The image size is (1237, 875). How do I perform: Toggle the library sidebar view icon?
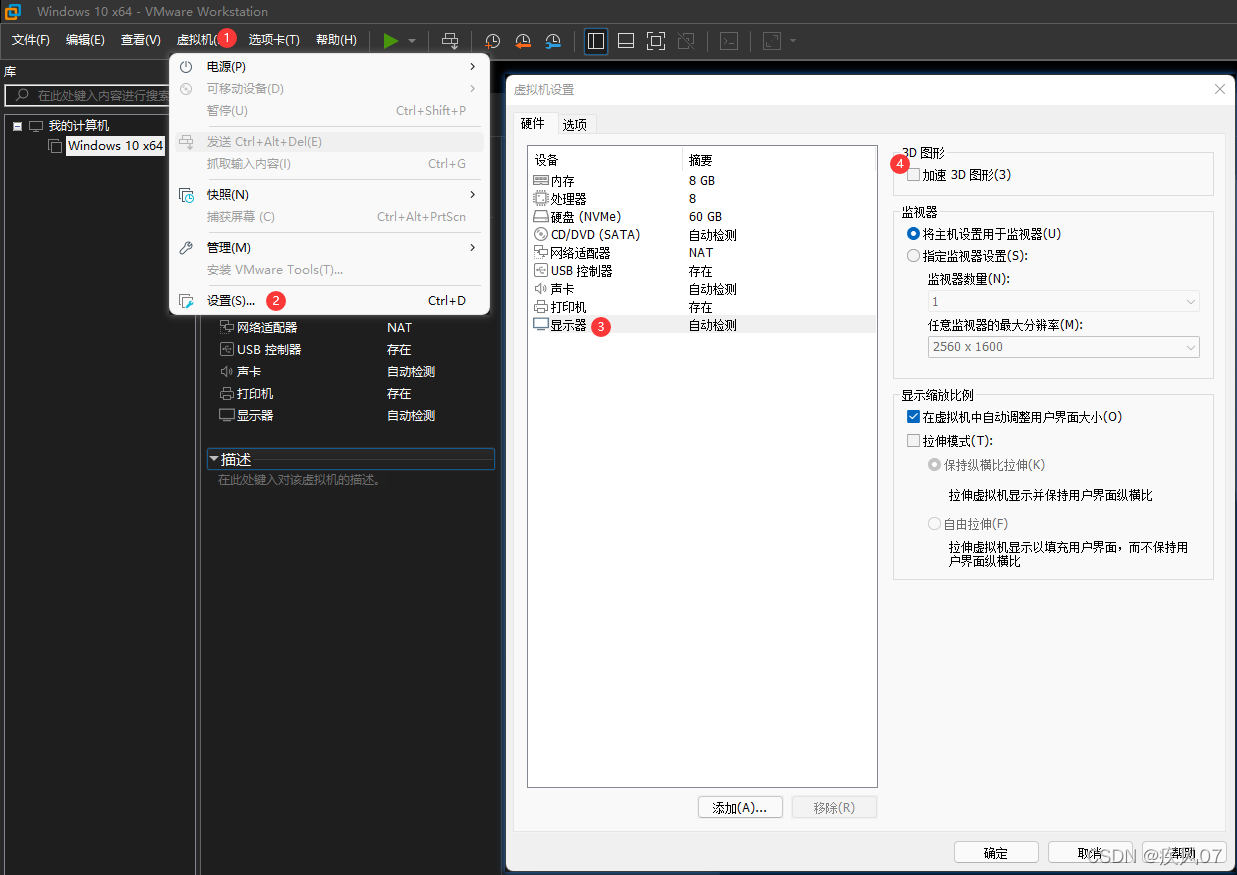(x=596, y=41)
